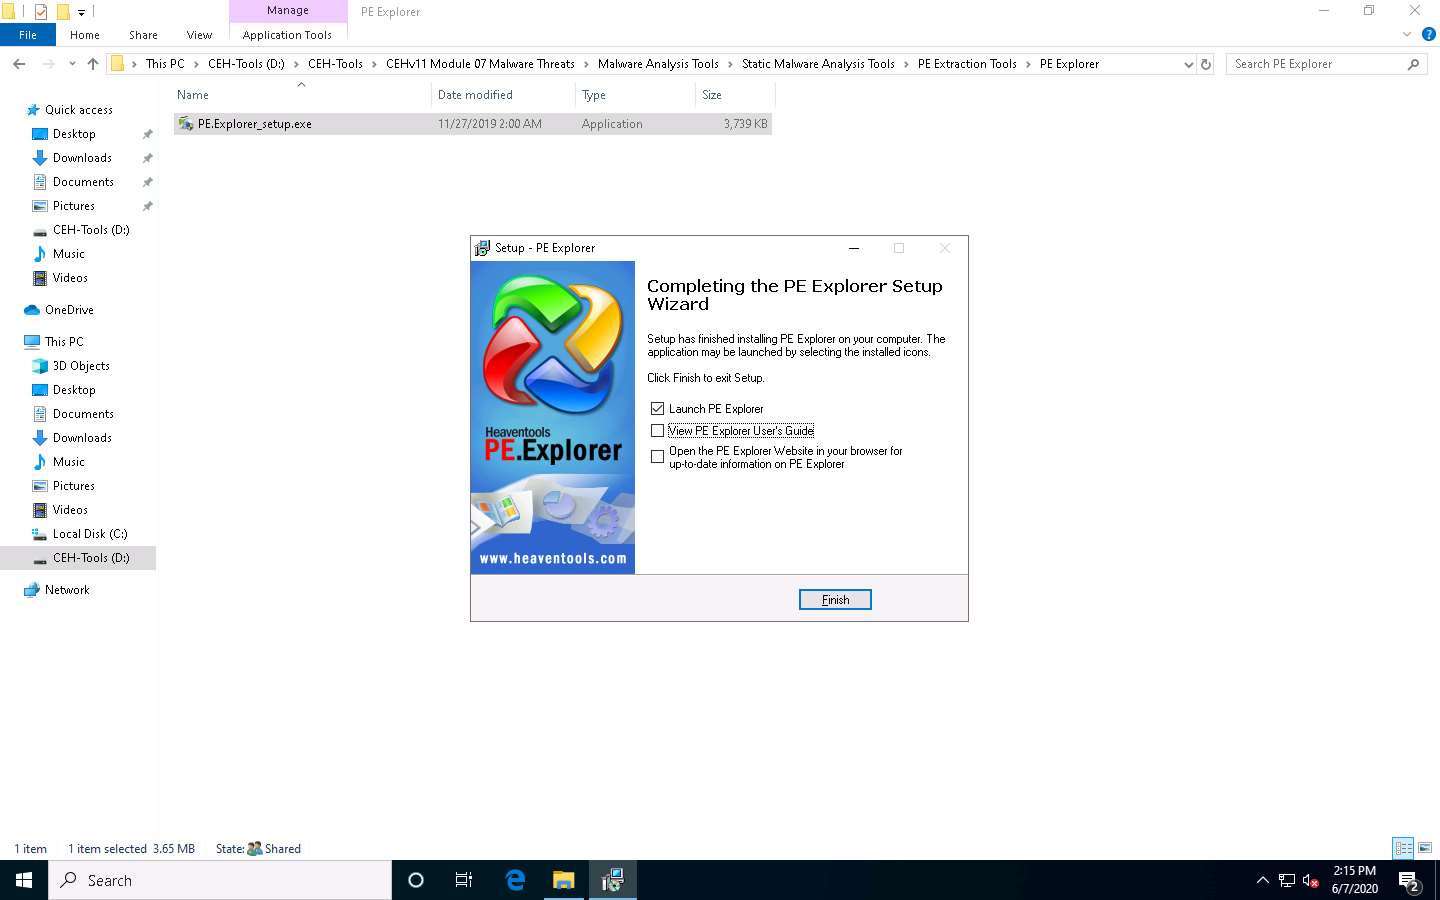Open pinned Desktop under Quick access
The height and width of the screenshot is (900, 1440).
click(74, 134)
